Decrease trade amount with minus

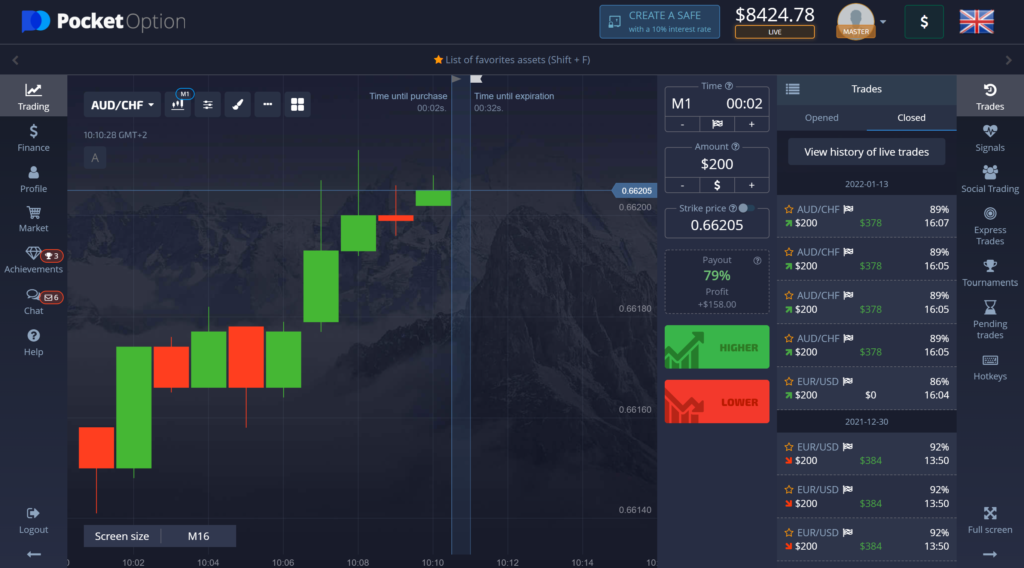click(x=682, y=185)
